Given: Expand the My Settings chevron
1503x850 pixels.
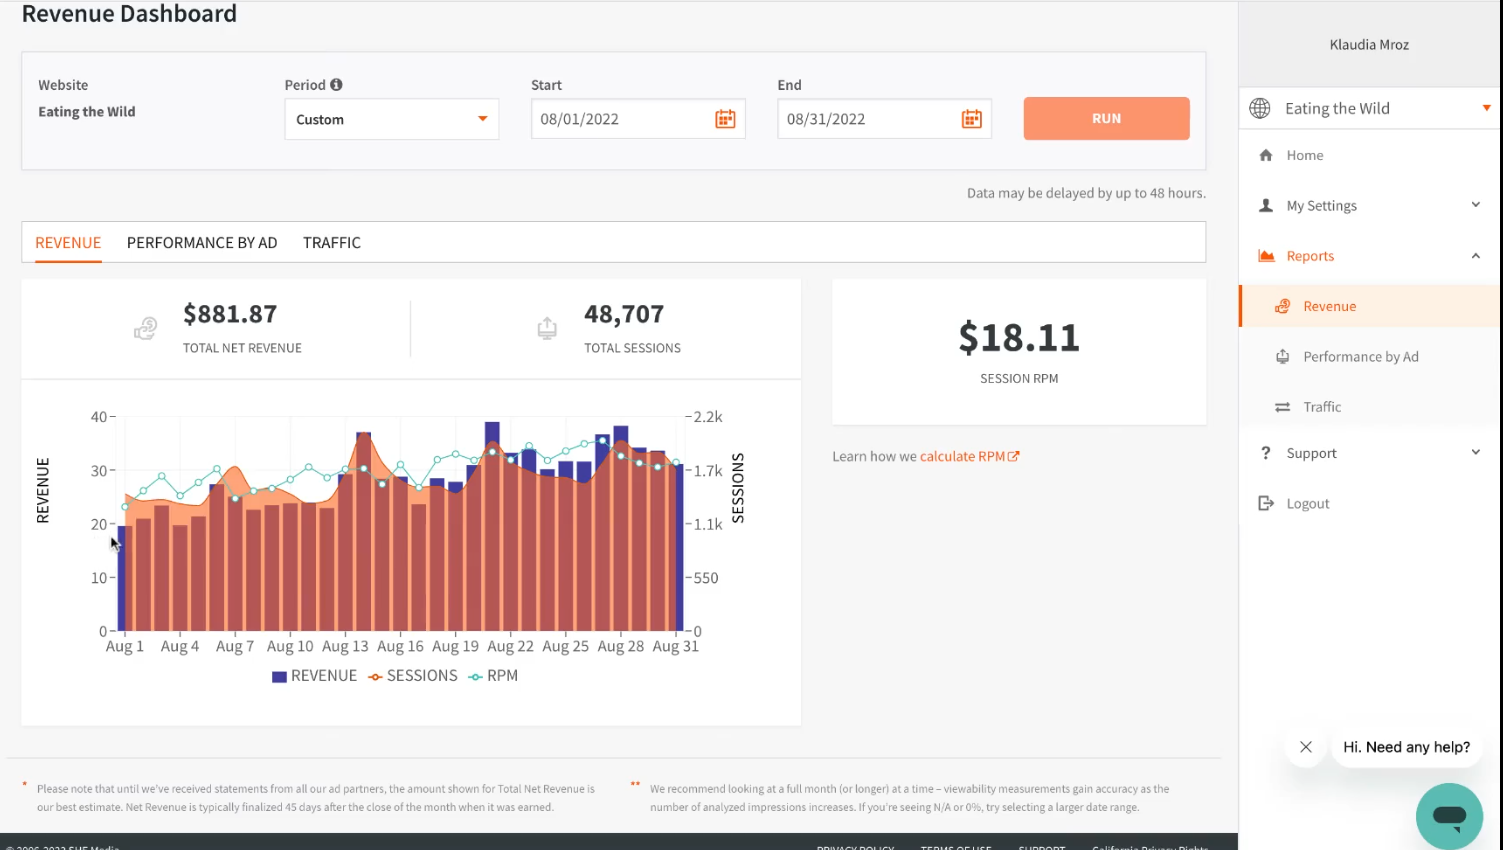Looking at the screenshot, I should [1476, 205].
